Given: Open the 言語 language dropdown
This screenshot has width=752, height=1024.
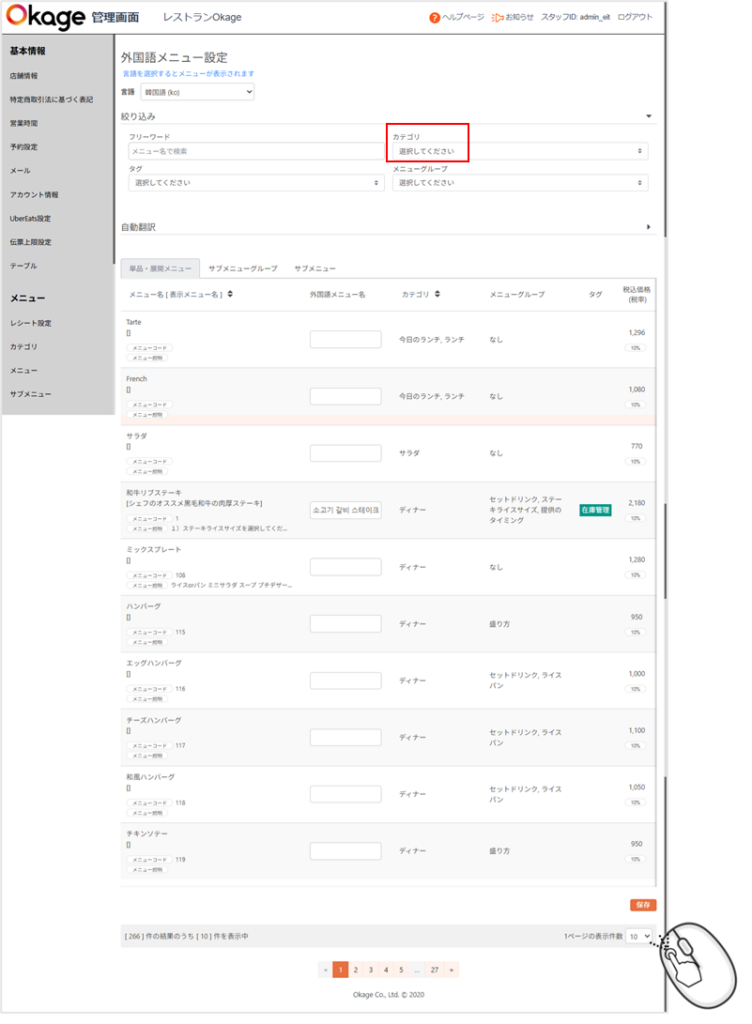Looking at the screenshot, I should (197, 92).
